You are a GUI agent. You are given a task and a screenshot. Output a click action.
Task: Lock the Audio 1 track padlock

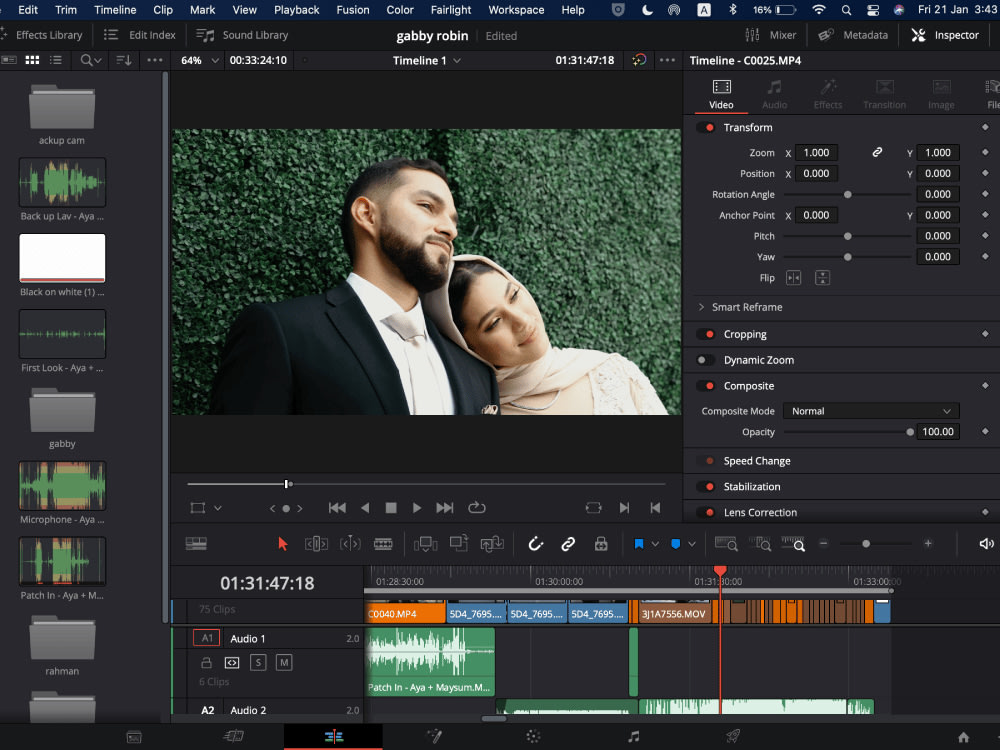pos(207,662)
